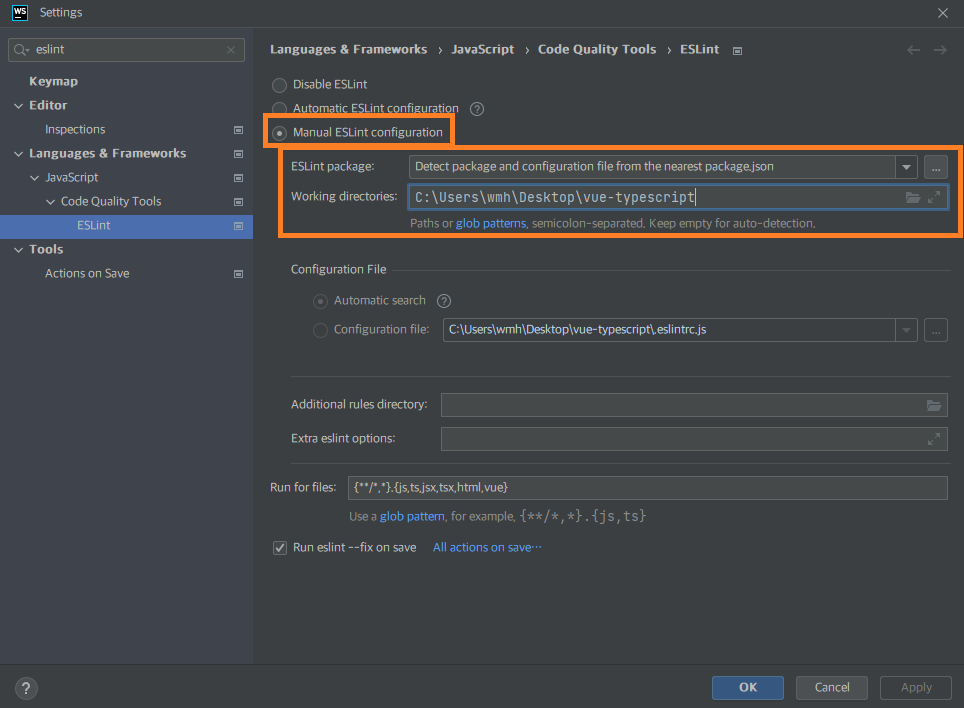Select Manual ESLint configuration radio

coord(280,133)
